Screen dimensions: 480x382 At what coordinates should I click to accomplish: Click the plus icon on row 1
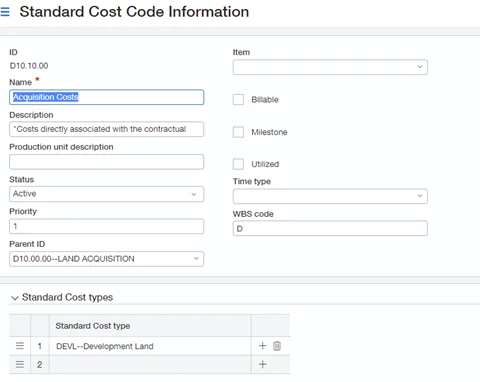coord(263,346)
